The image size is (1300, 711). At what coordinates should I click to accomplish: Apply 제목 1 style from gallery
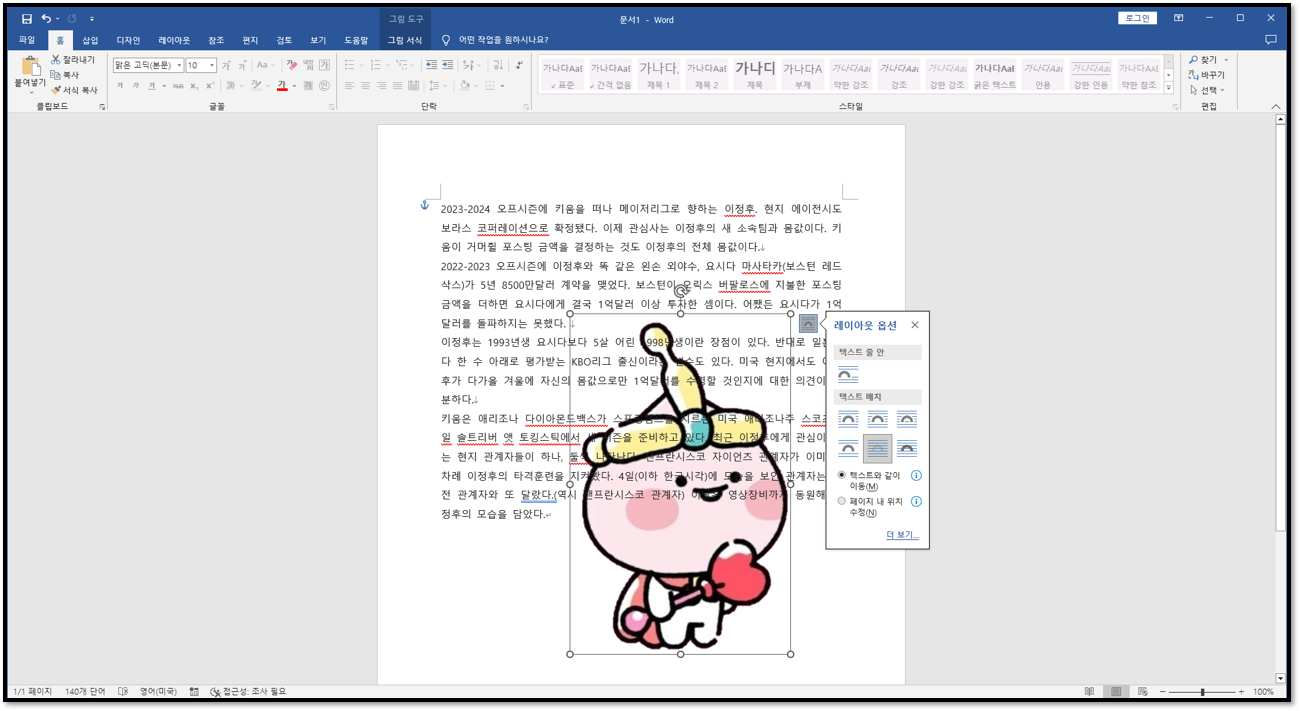pos(659,74)
